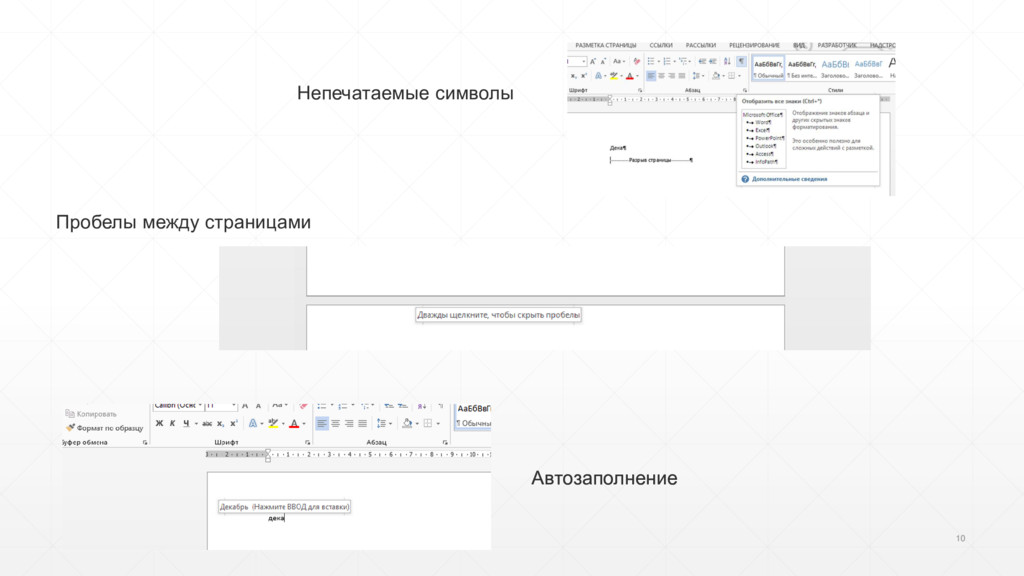This screenshot has height=576, width=1024.
Task: Center text in Автозаполнение screenshot
Action: coord(336,424)
